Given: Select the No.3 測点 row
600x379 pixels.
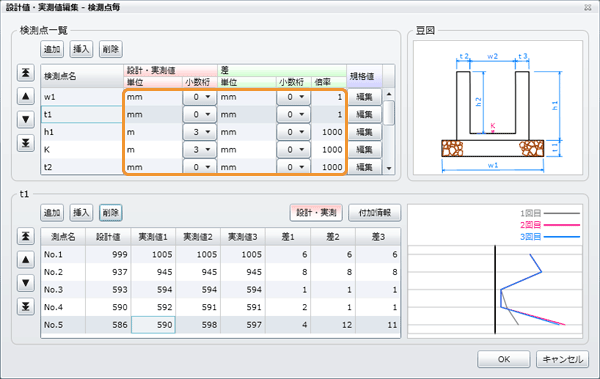Looking at the screenshot, I should click(220, 290).
